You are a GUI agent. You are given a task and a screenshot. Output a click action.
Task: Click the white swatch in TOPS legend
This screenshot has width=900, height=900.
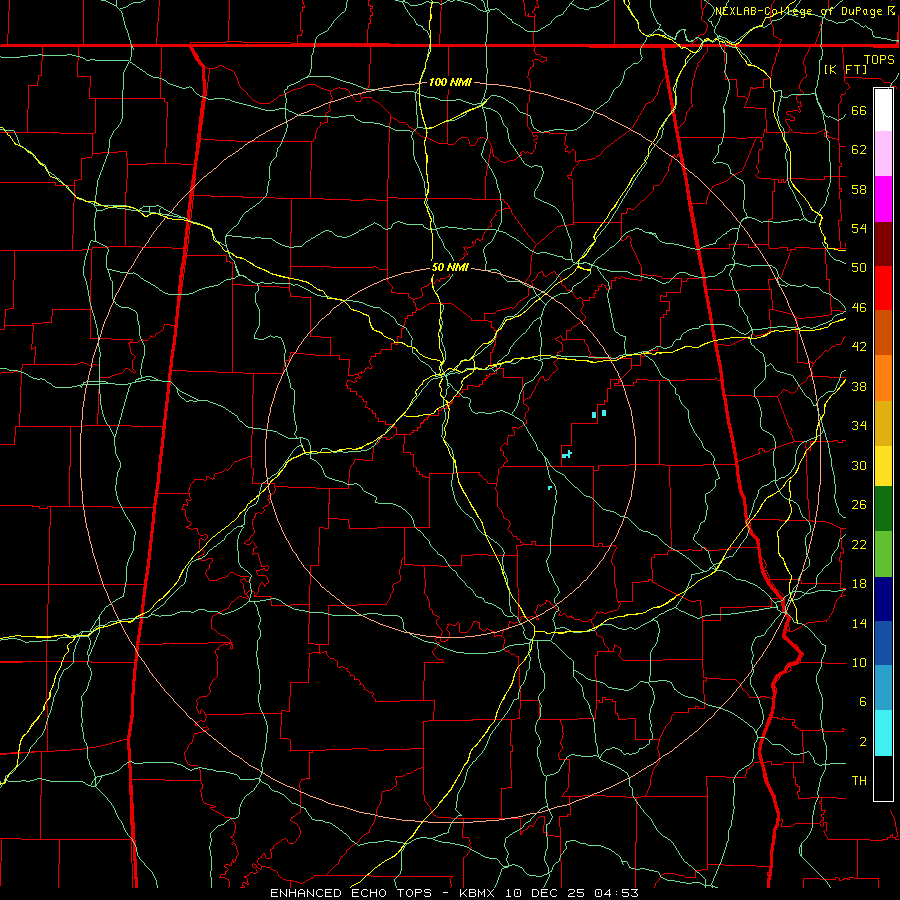pos(883,110)
